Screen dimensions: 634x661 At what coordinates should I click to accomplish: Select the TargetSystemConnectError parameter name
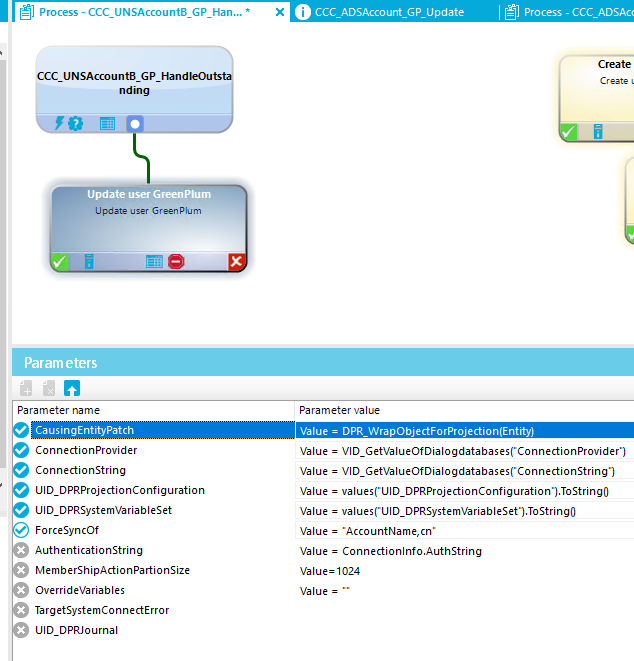point(102,610)
